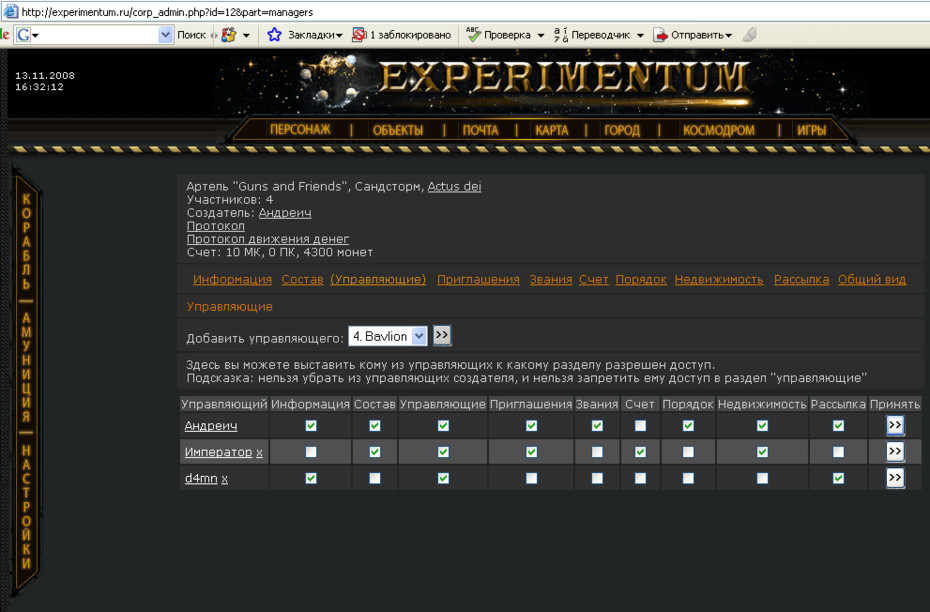Click the ABC spell check icon (Проверка)
930x612 pixels.
[473, 34]
